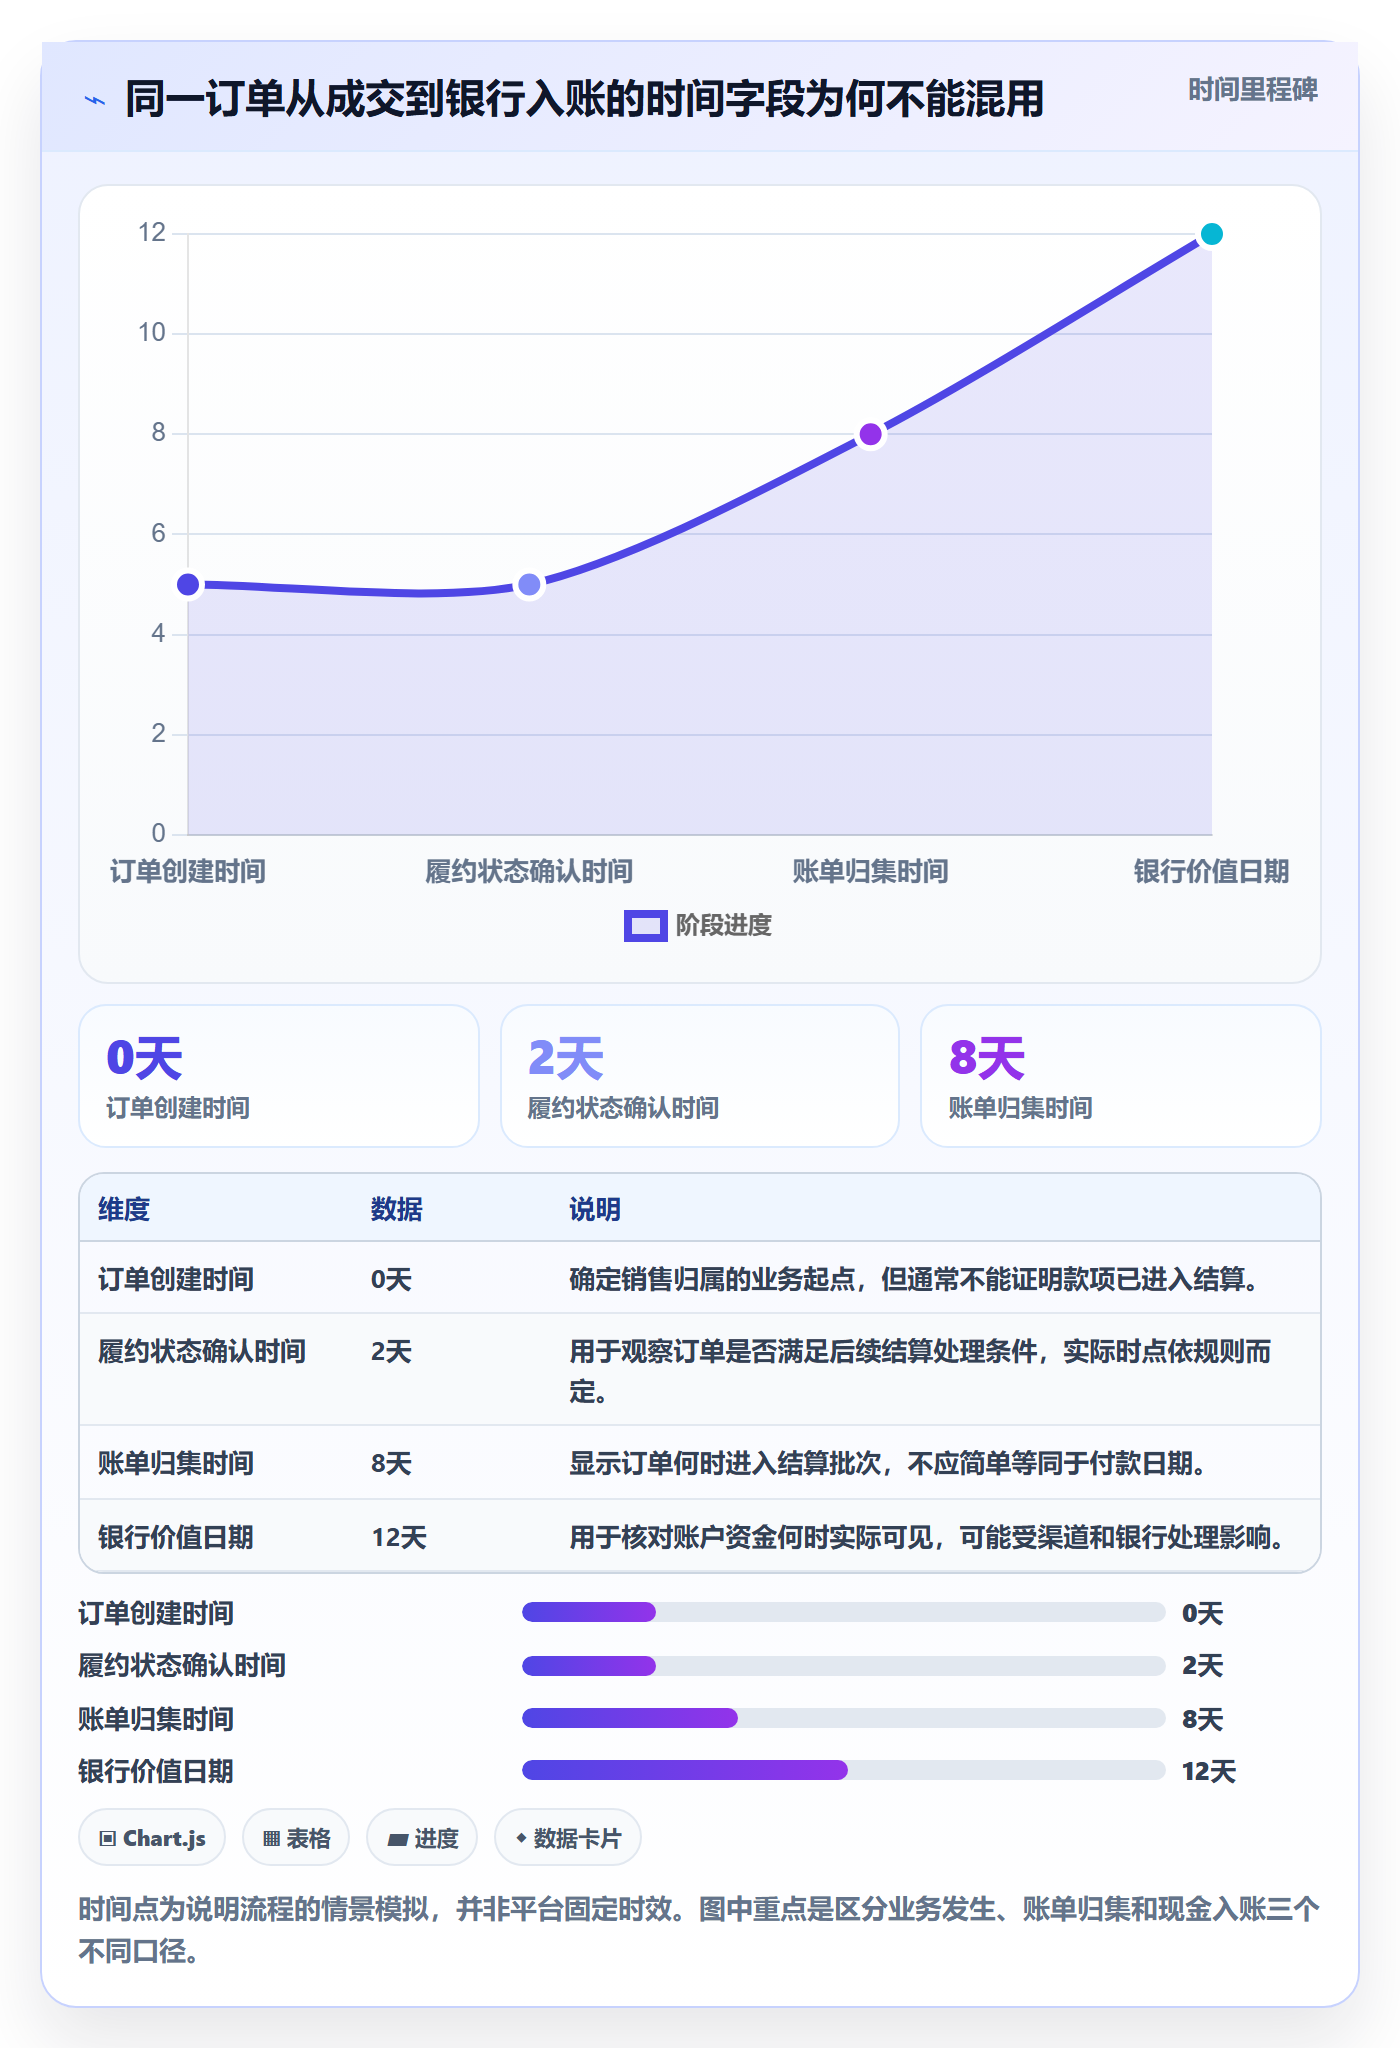The width and height of the screenshot is (1400, 2048).
Task: Click the chart point above 履约状态确认时间
Action: click(529, 584)
